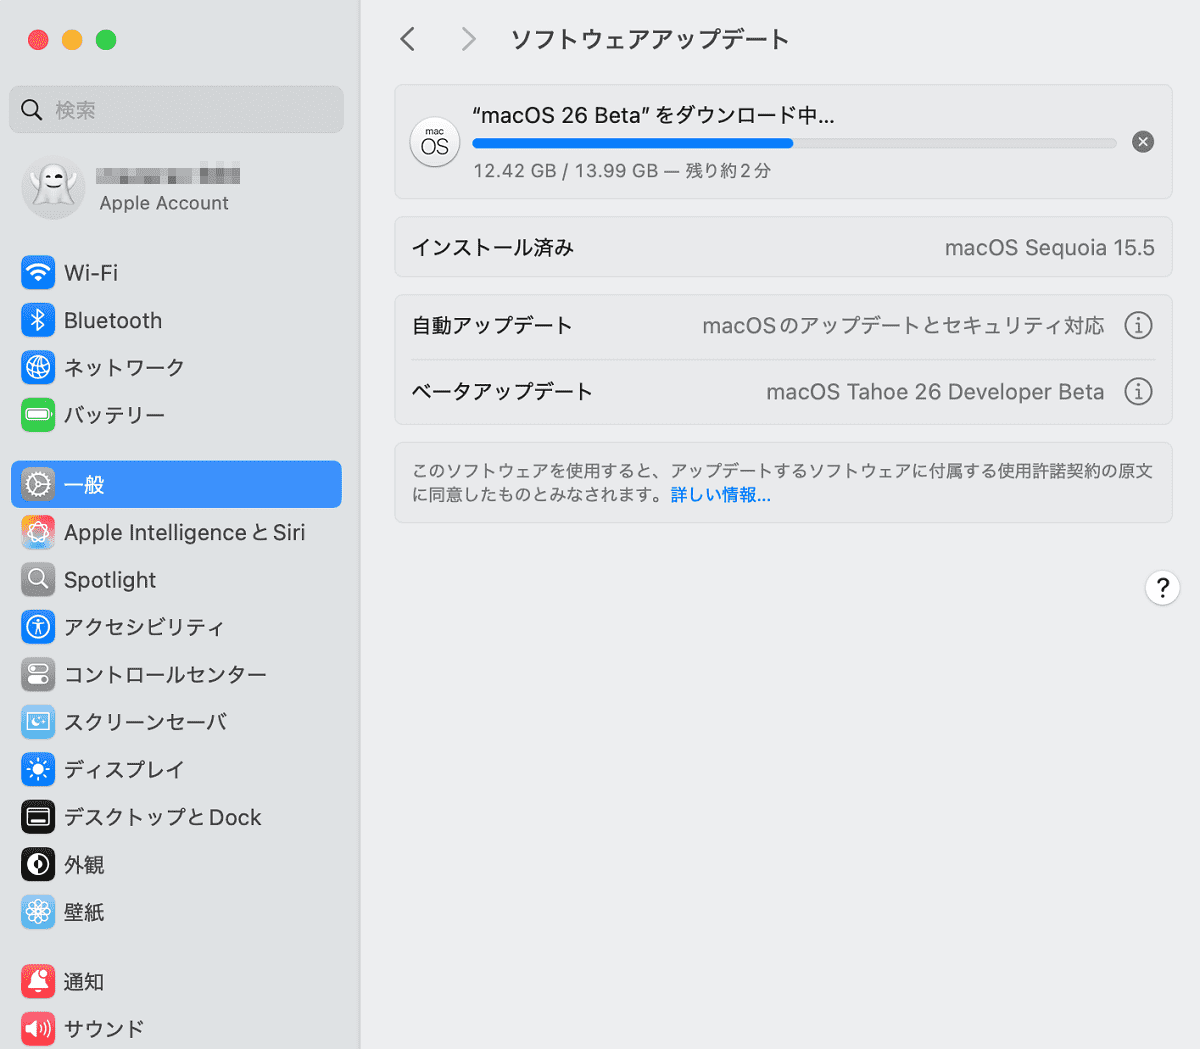The image size is (1200, 1049).
Task: Cancel the macOS 26 Beta download
Action: point(1143,142)
